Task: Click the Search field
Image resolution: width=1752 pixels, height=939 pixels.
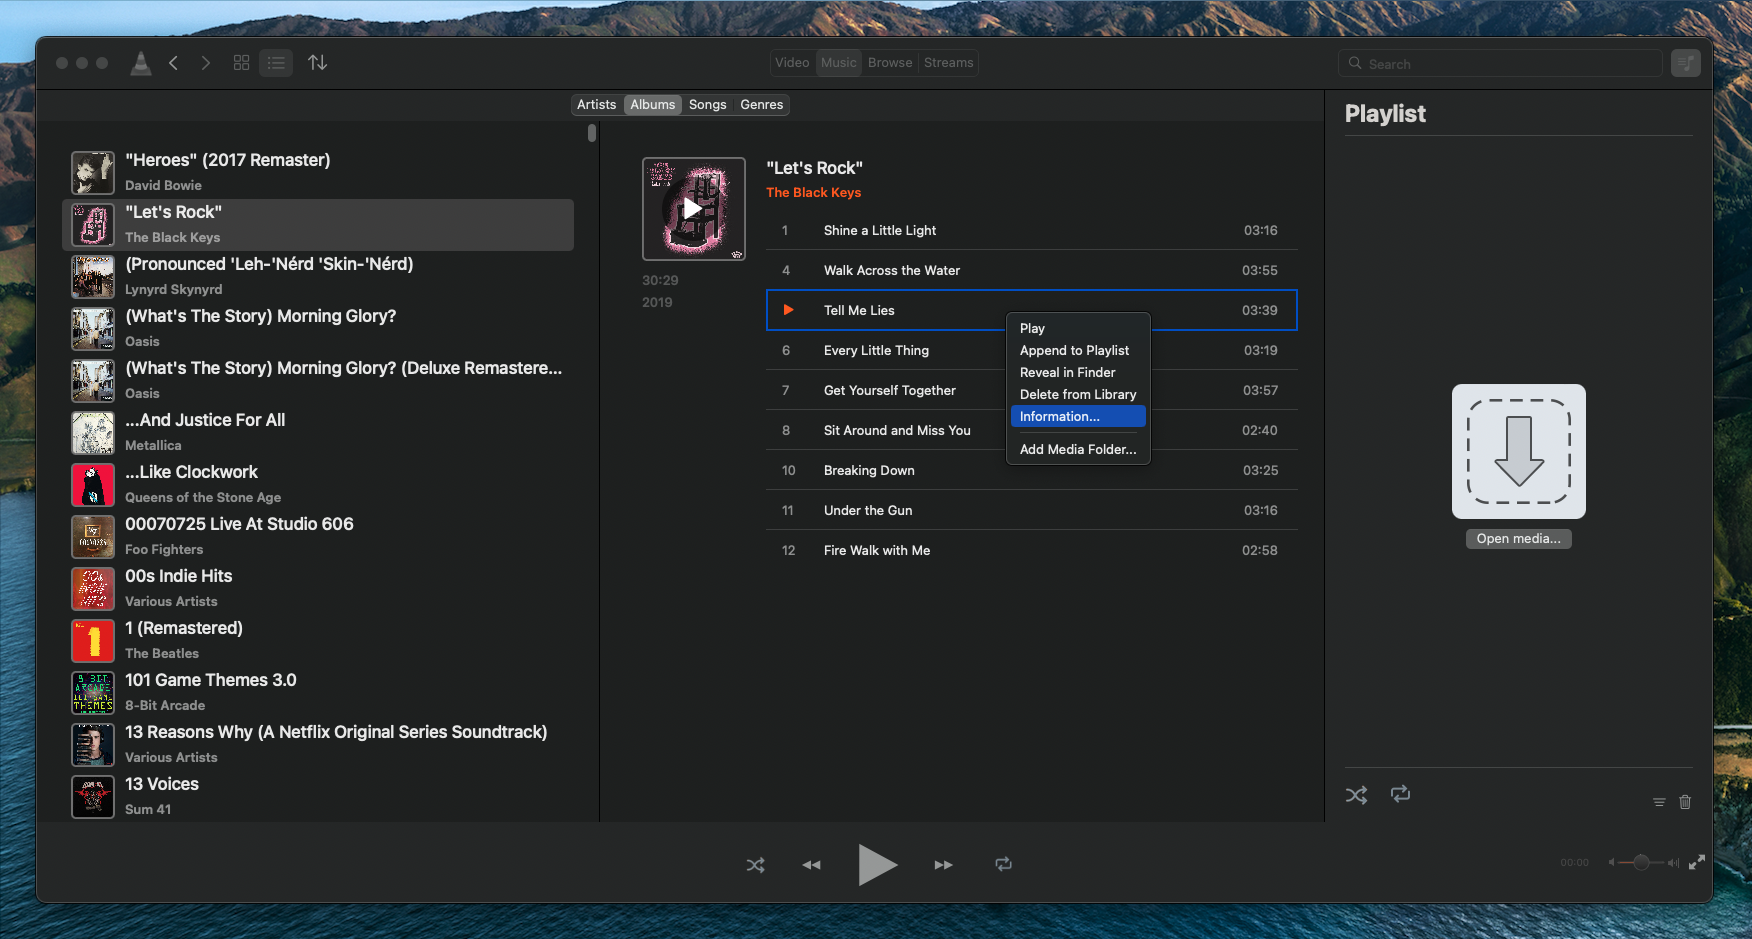Action: (1500, 63)
